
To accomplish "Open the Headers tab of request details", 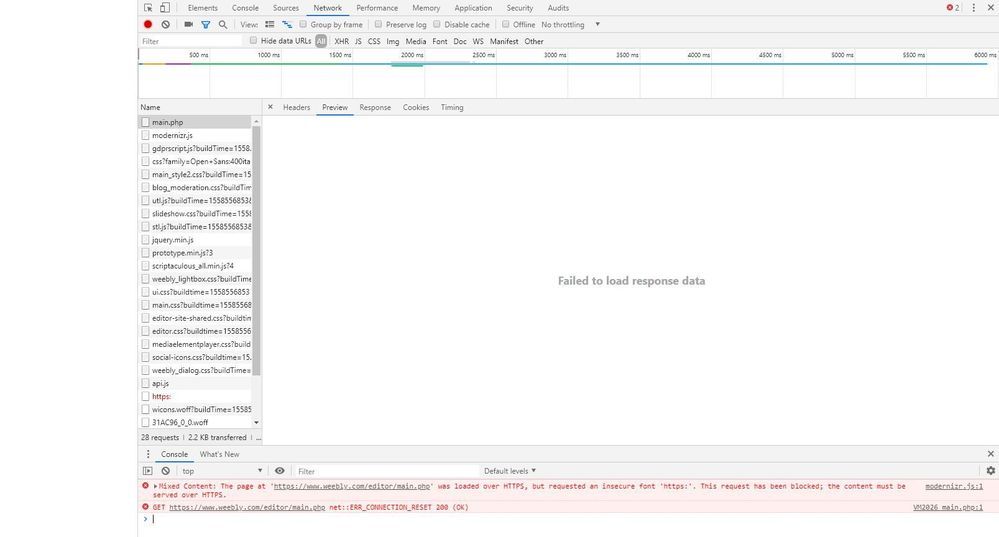I will (x=296, y=107).
